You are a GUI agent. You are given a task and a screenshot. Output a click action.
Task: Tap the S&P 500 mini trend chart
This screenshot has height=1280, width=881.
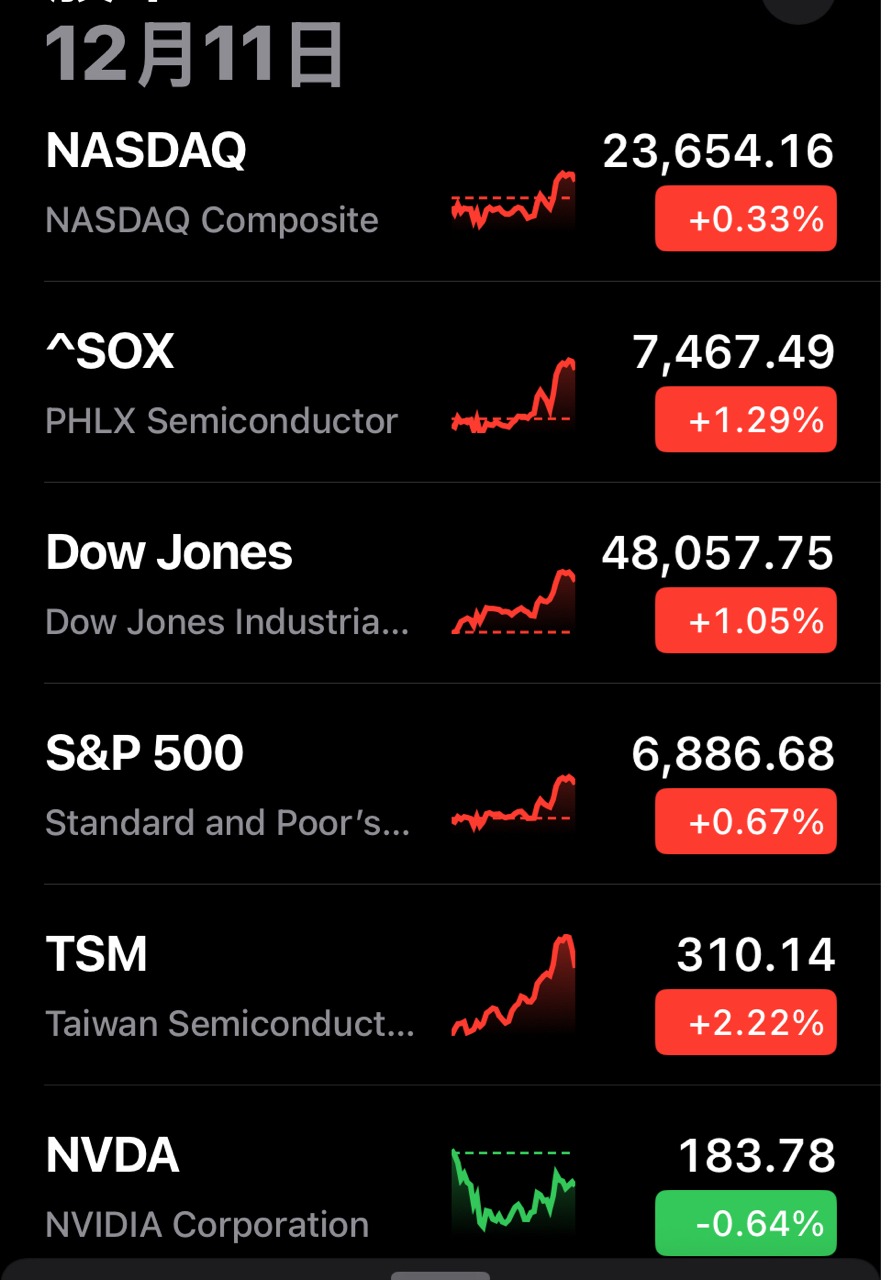click(513, 803)
